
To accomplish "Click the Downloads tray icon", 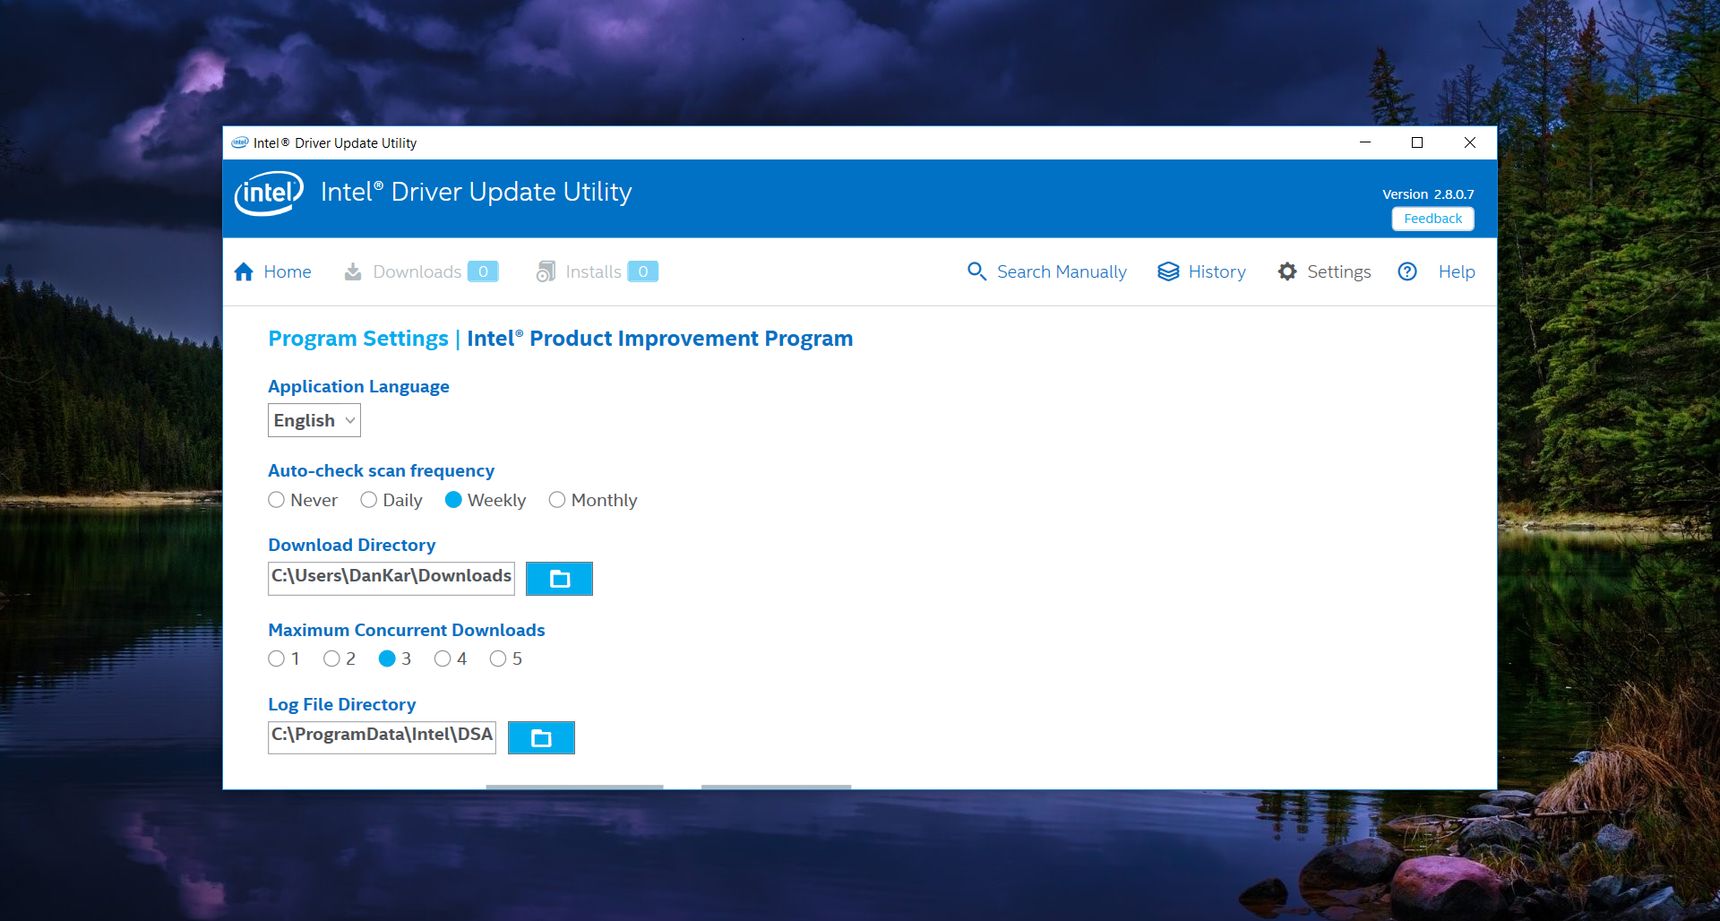I will pyautogui.click(x=353, y=272).
